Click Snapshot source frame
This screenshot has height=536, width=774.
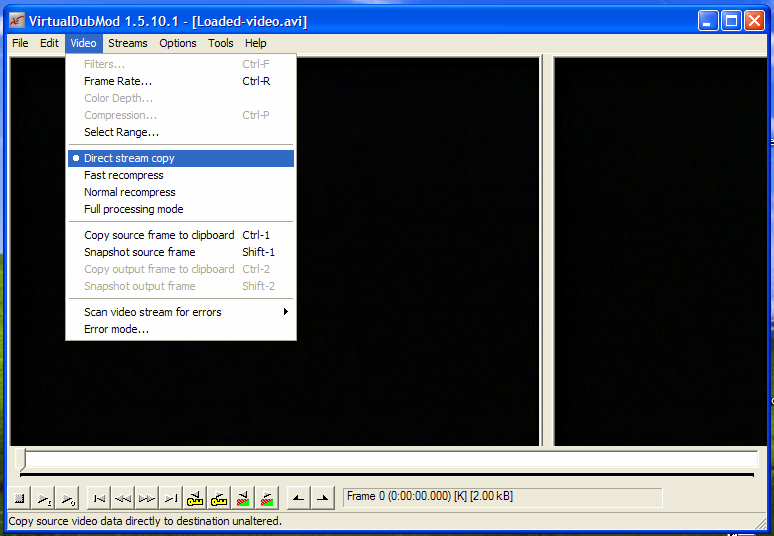coord(181,252)
